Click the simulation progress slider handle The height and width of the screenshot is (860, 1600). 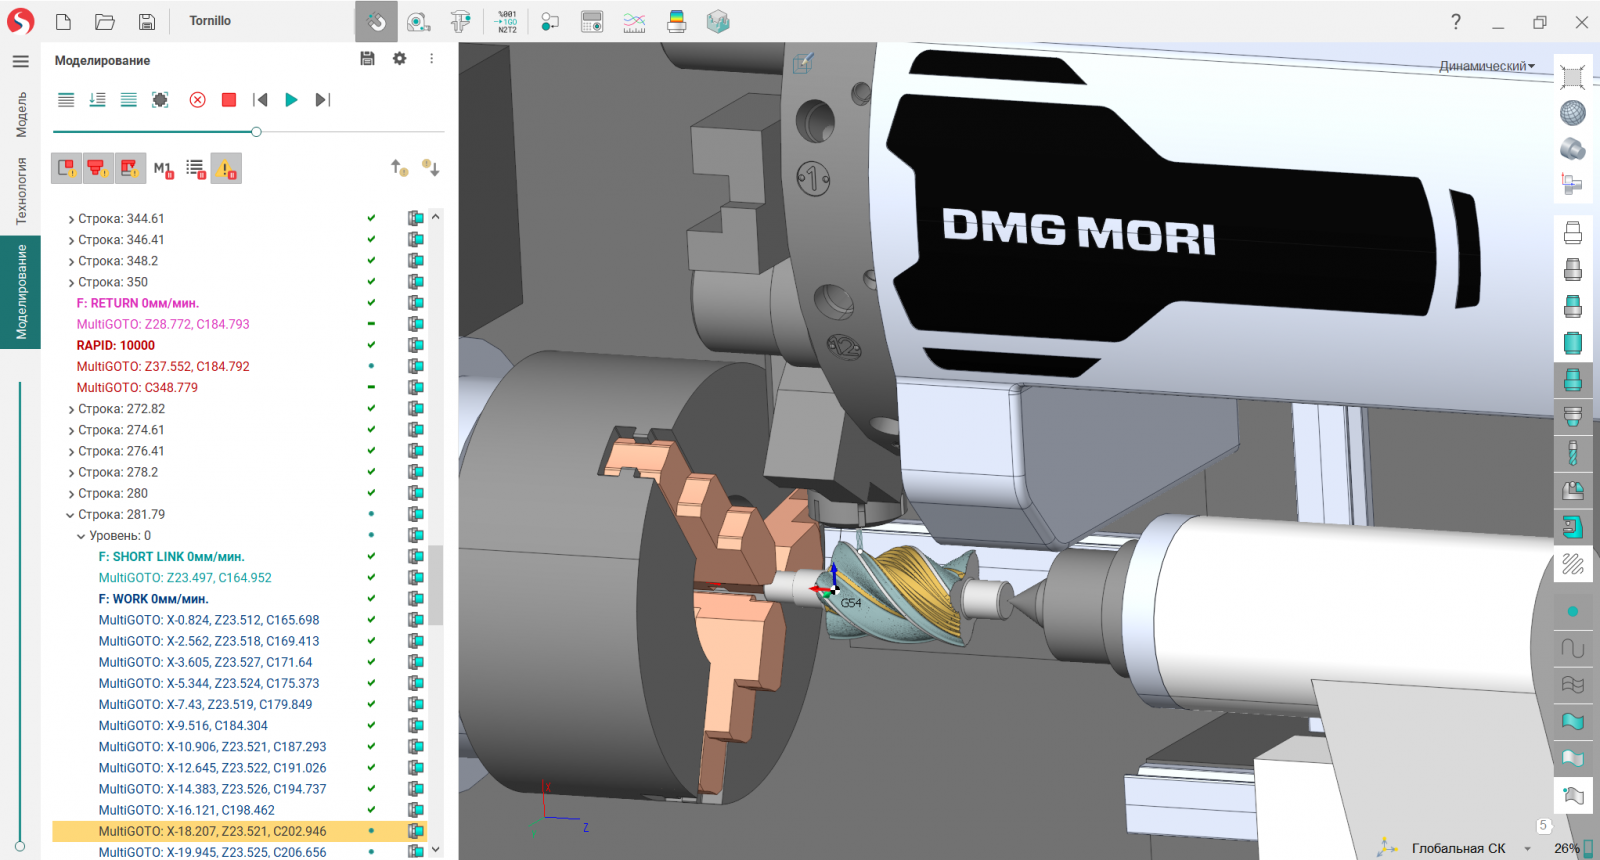coord(257,132)
